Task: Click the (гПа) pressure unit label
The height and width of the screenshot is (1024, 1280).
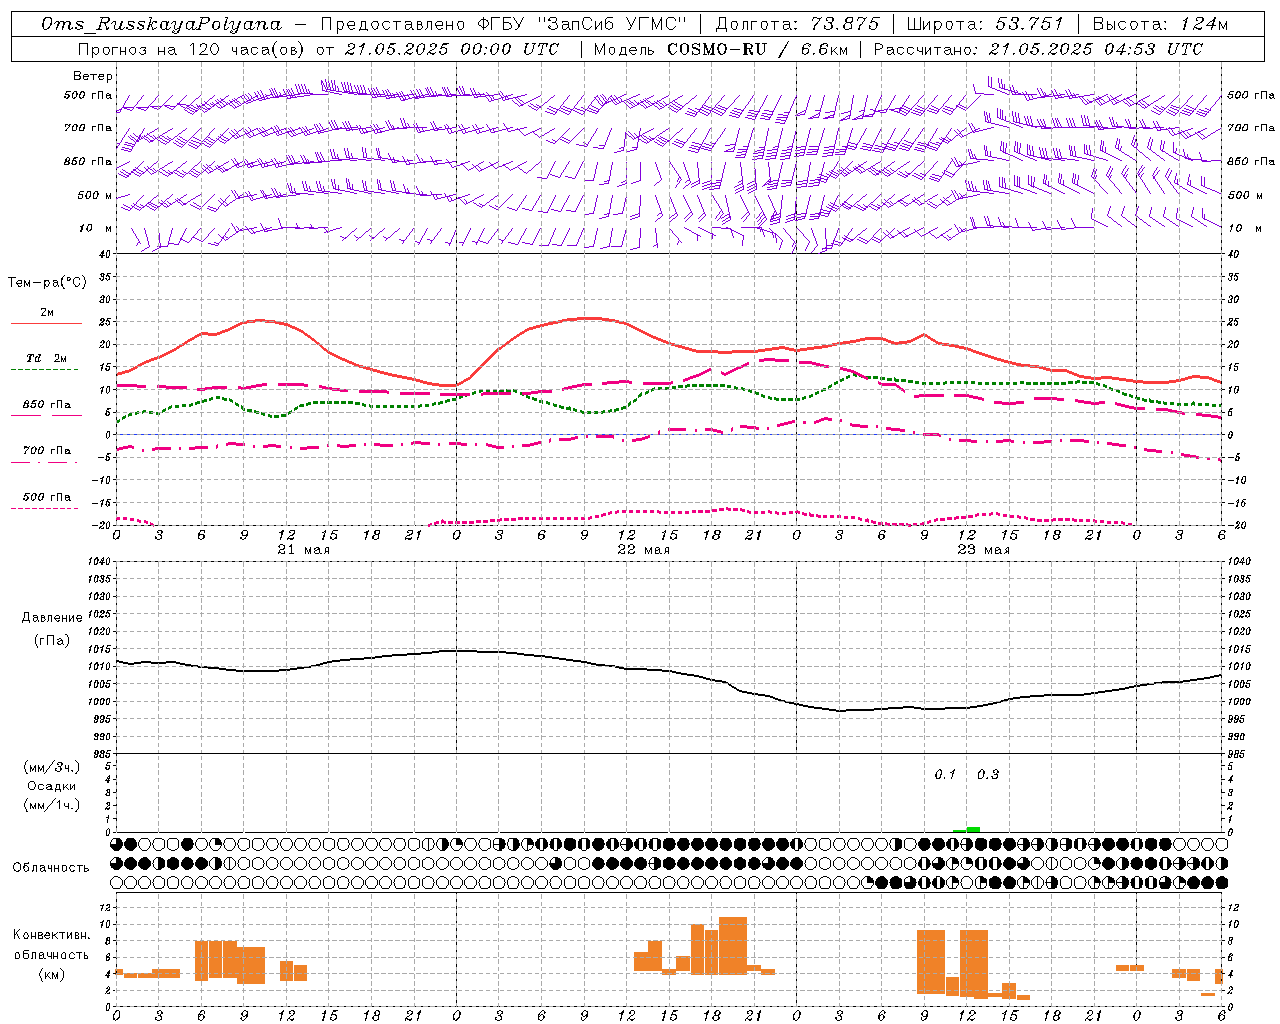Action: 52,640
